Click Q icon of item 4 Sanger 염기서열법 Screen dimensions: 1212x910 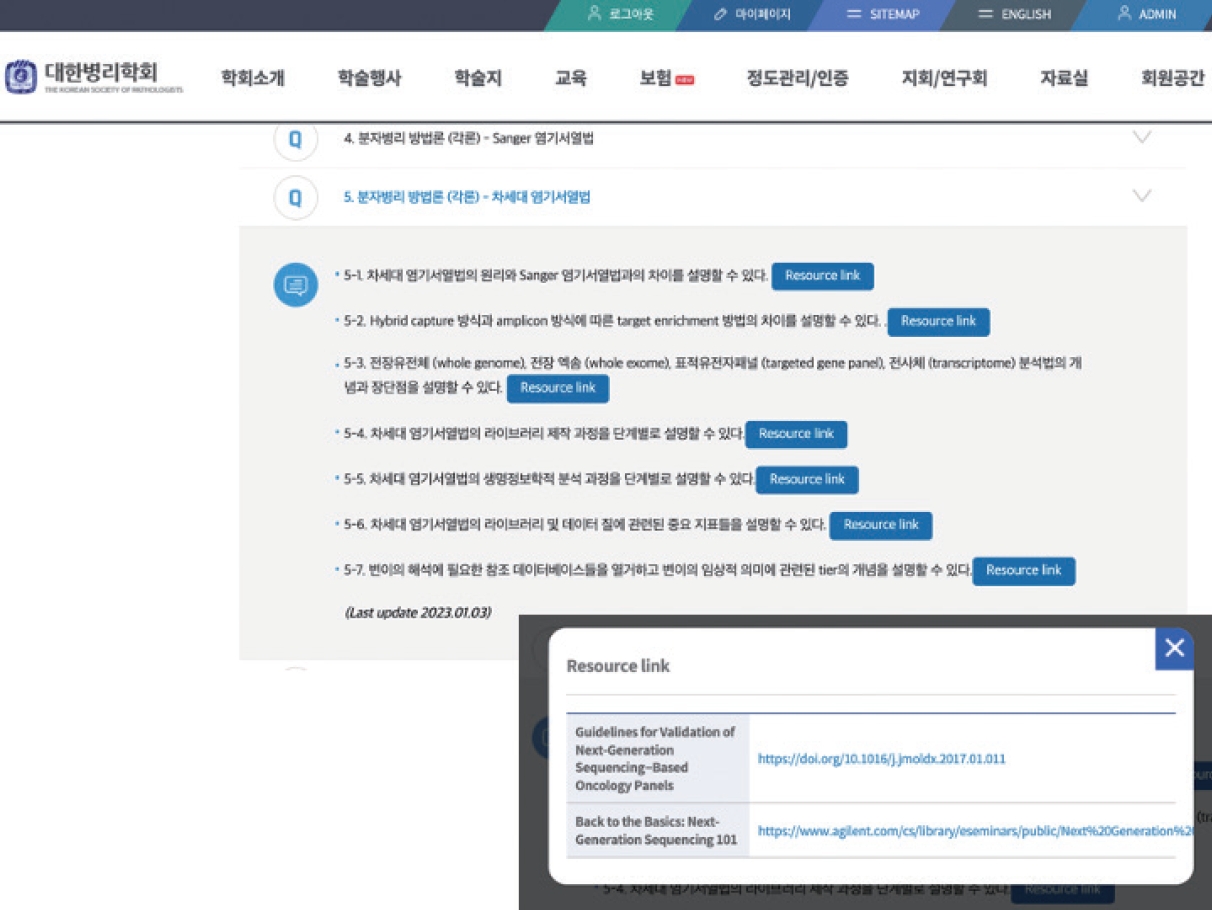coord(296,139)
